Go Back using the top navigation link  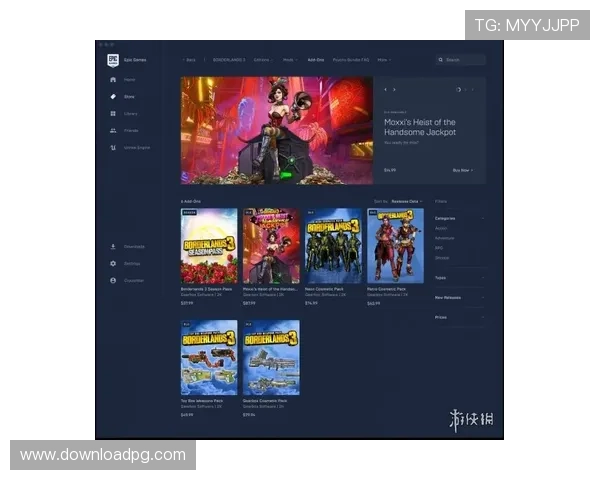click(189, 60)
